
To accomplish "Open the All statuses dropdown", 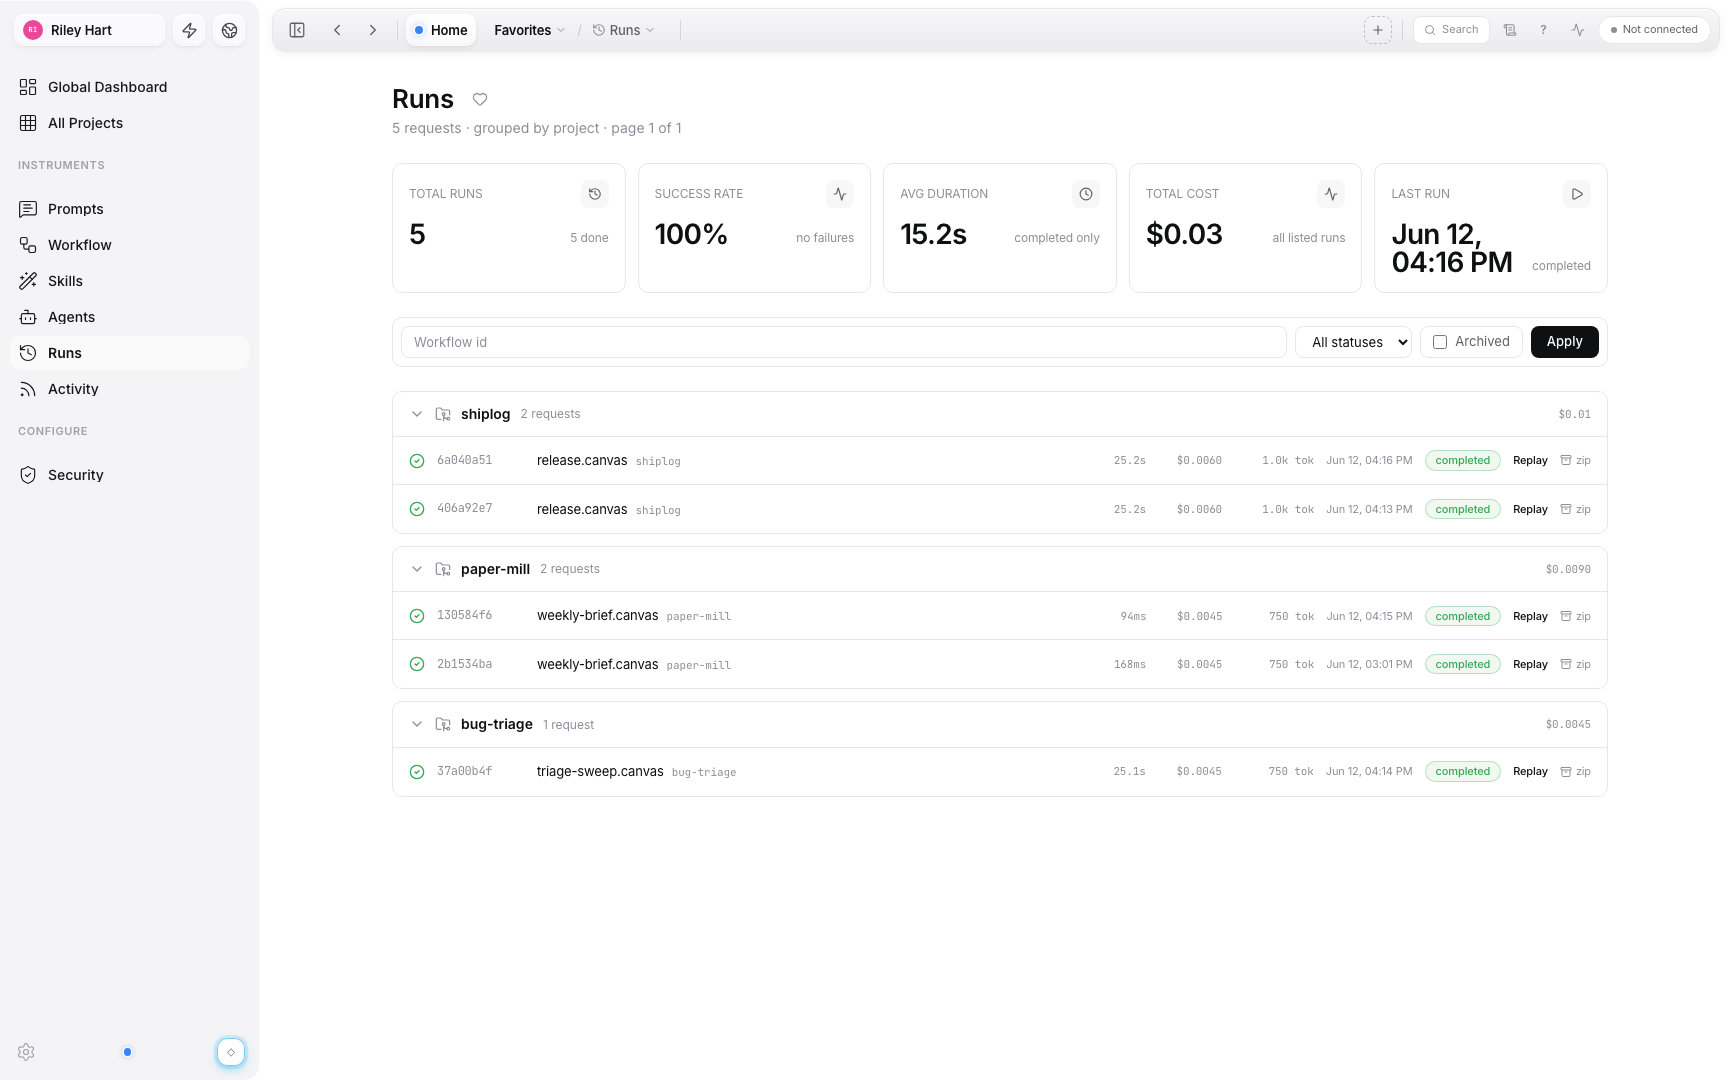I will point(1354,342).
